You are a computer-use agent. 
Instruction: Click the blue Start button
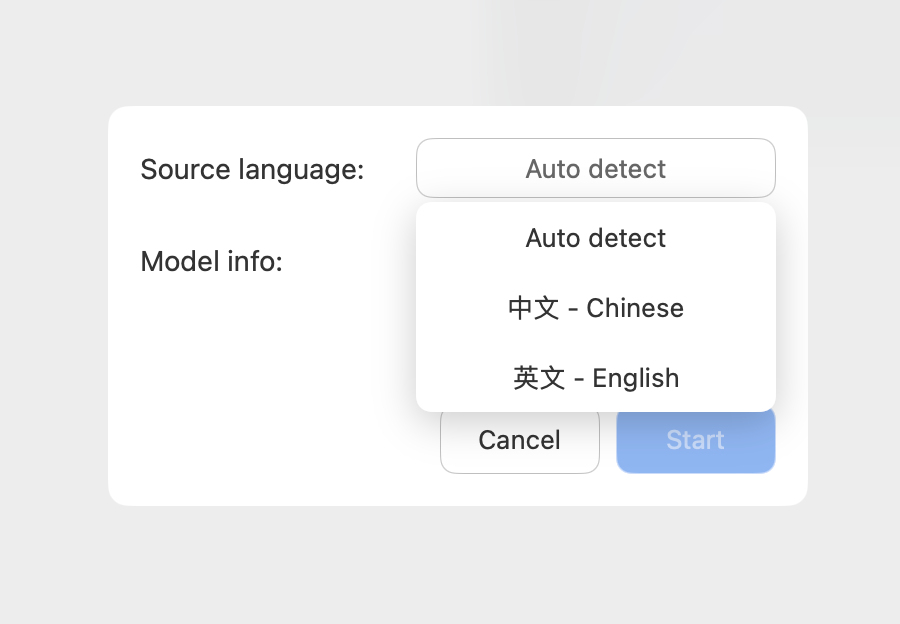(695, 440)
